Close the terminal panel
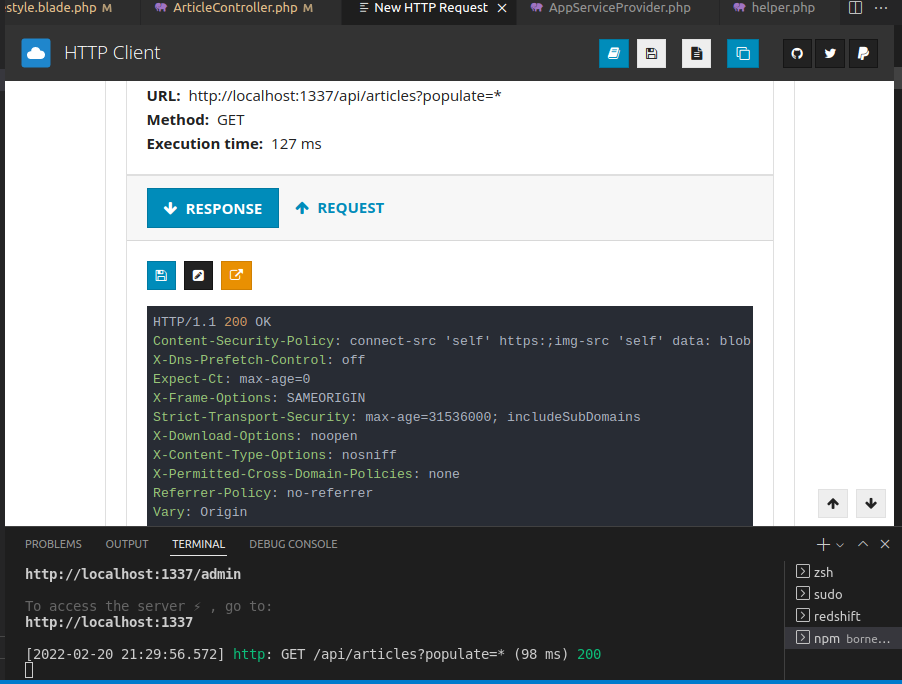The image size is (902, 684). click(885, 544)
